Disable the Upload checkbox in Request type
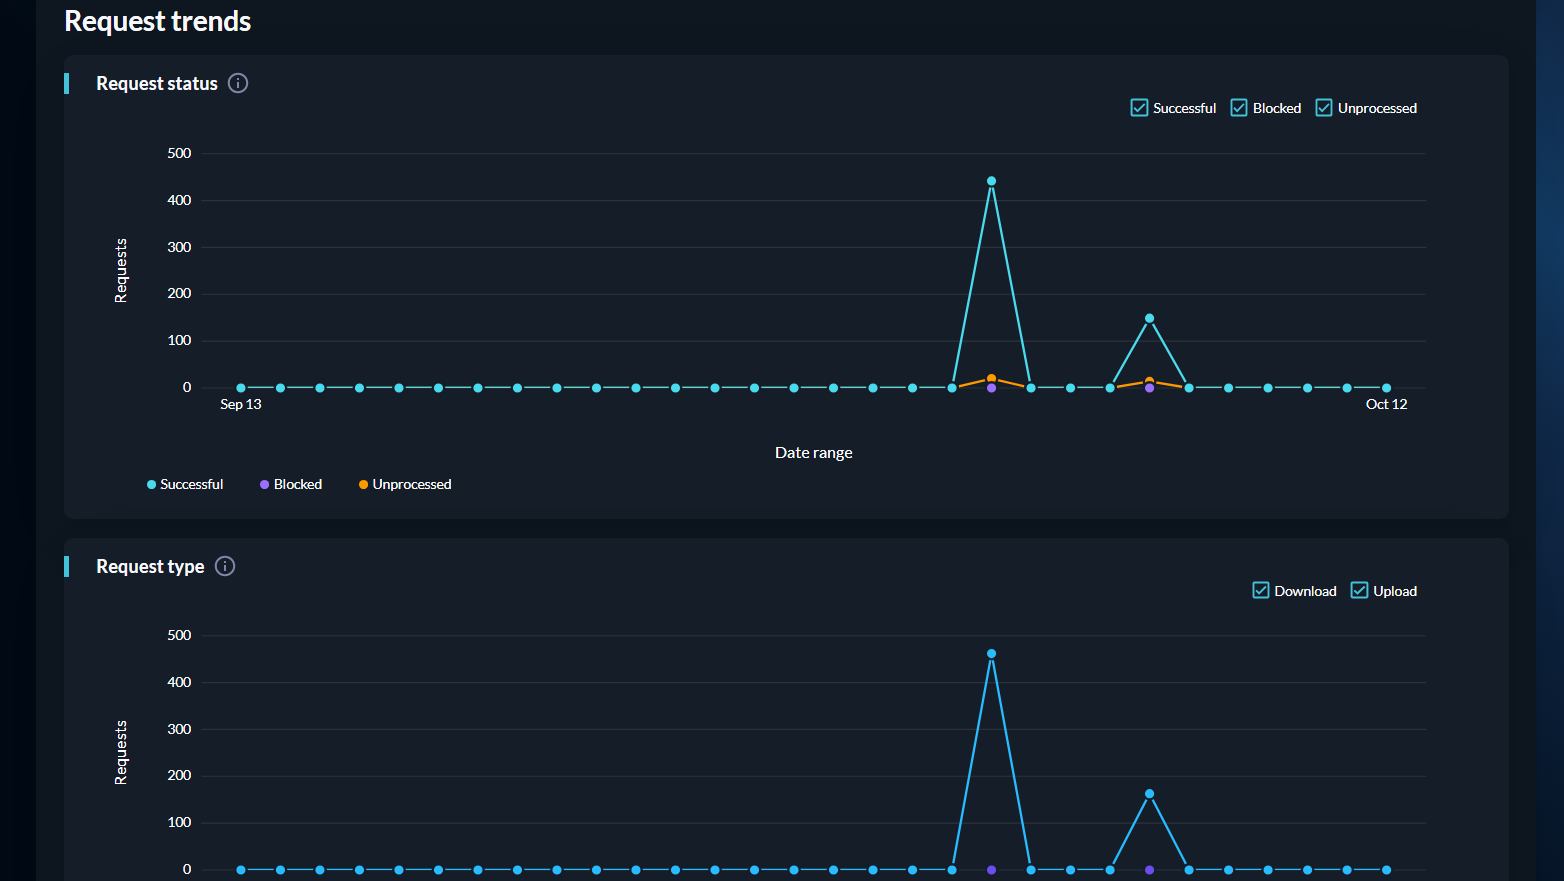 point(1358,590)
